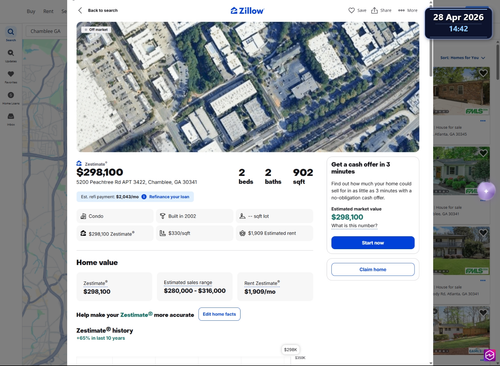This screenshot has width=500, height=366.
Task: Open Search in left sidebar
Action: (11, 34)
